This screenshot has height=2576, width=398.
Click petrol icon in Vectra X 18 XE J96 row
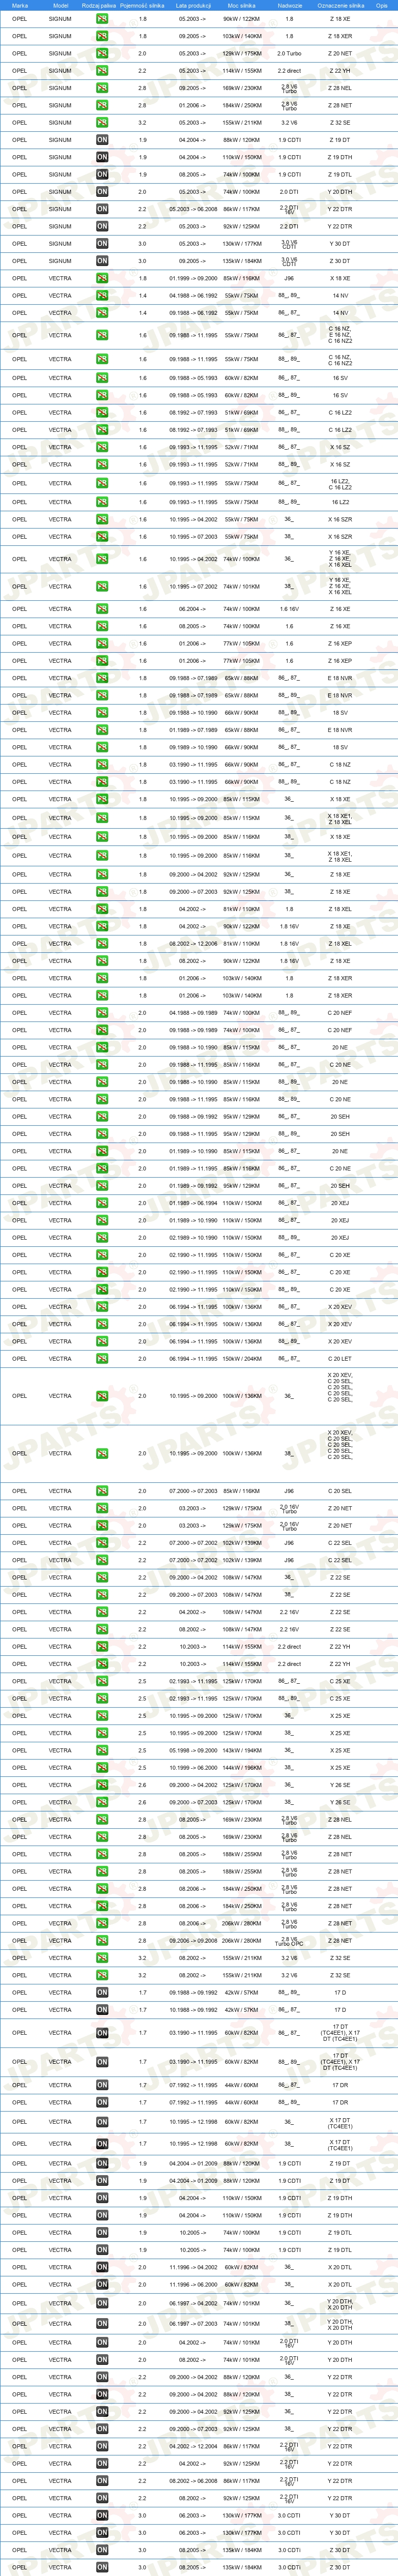coord(102,278)
